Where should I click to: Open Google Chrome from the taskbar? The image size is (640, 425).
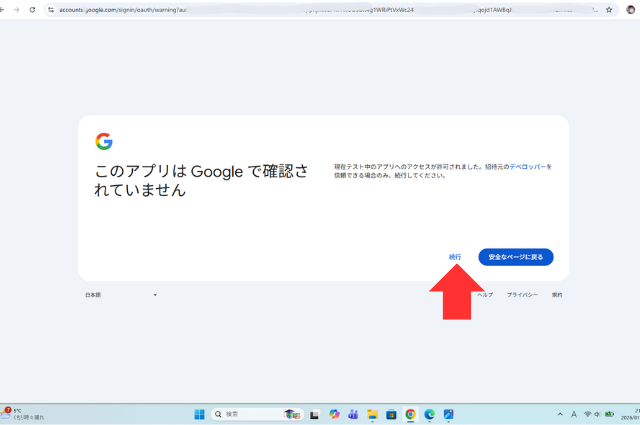click(x=410, y=414)
